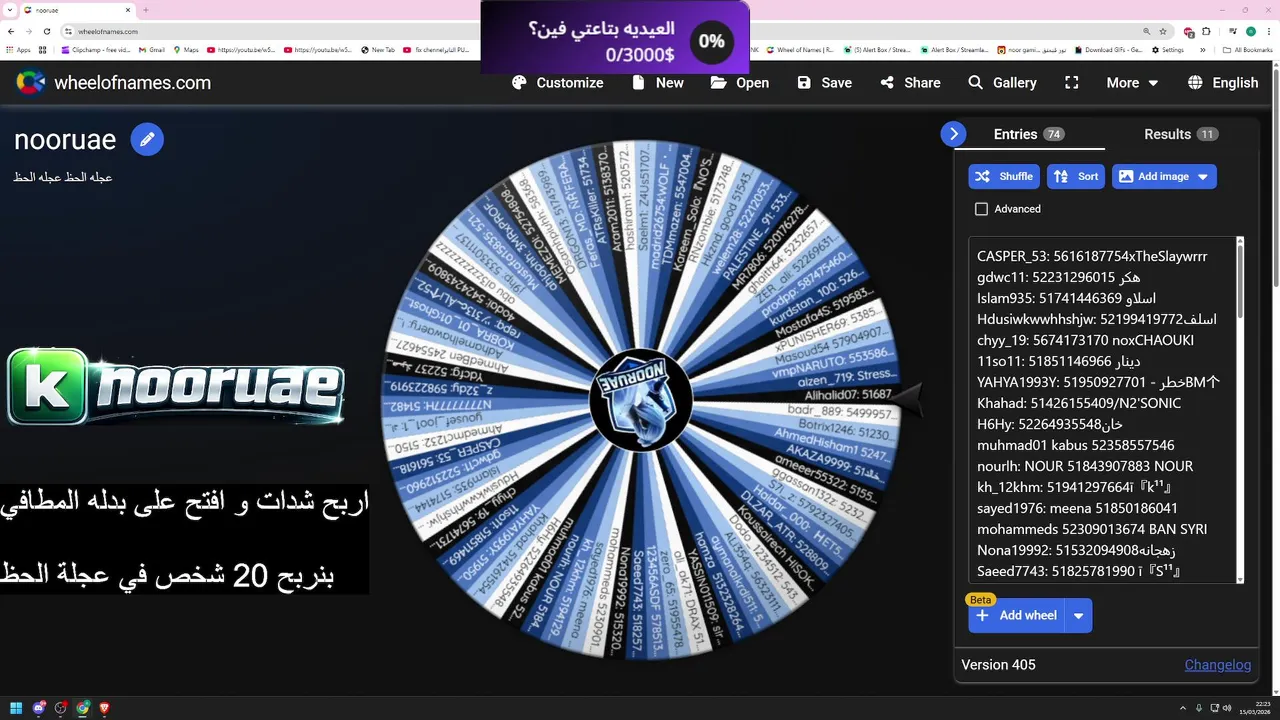Expand the More dropdown menu

pyautogui.click(x=1132, y=83)
